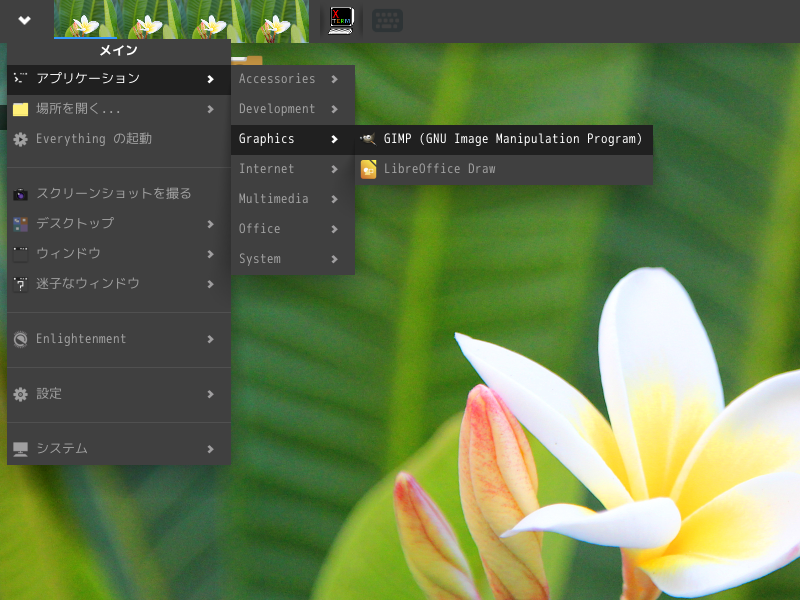The width and height of the screenshot is (800, 600).
Task: Expand arrow next to 設定
Action: click(x=210, y=394)
